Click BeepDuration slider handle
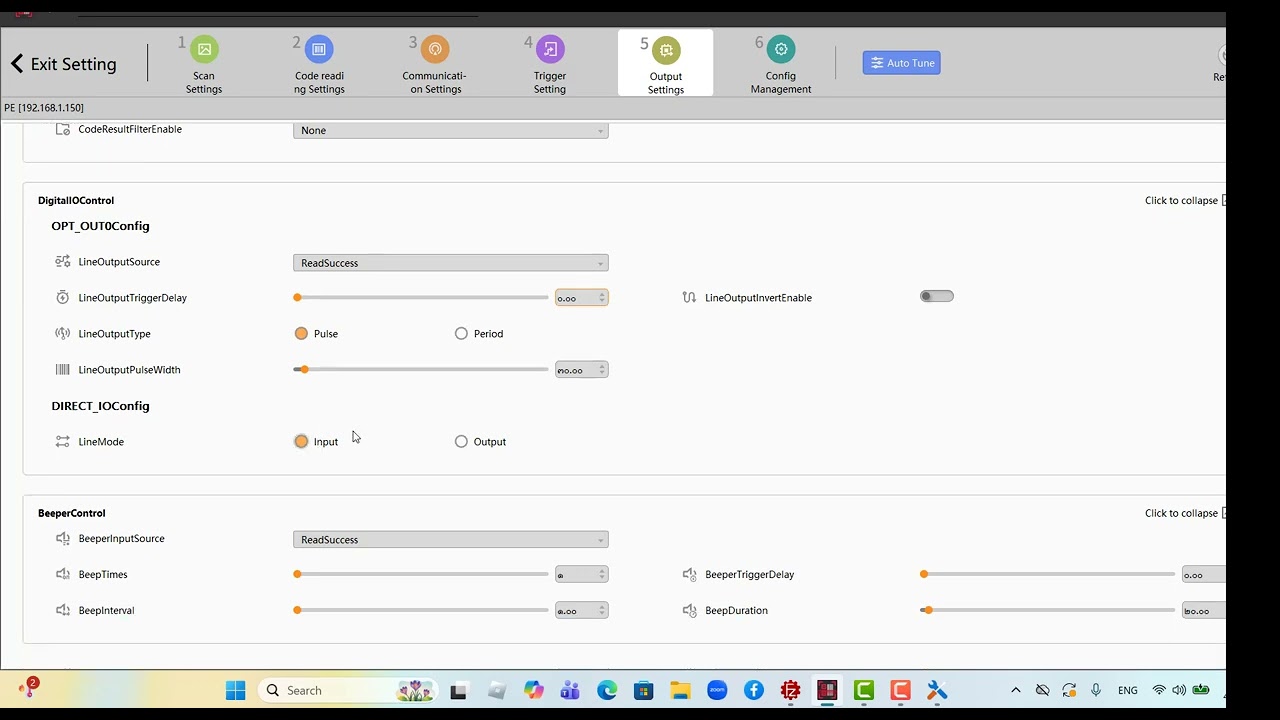 928,611
